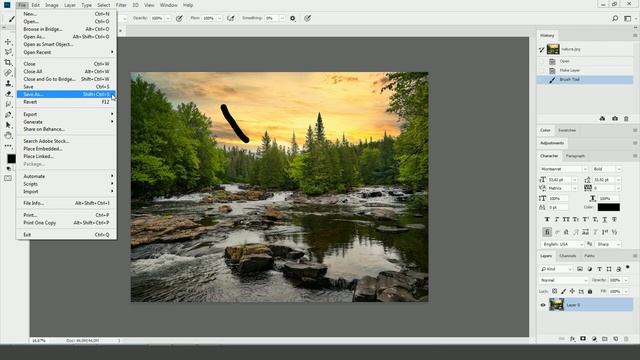Create new layer icon in Layers panel
Viewport: 640px width, 360px height.
(x=616, y=339)
